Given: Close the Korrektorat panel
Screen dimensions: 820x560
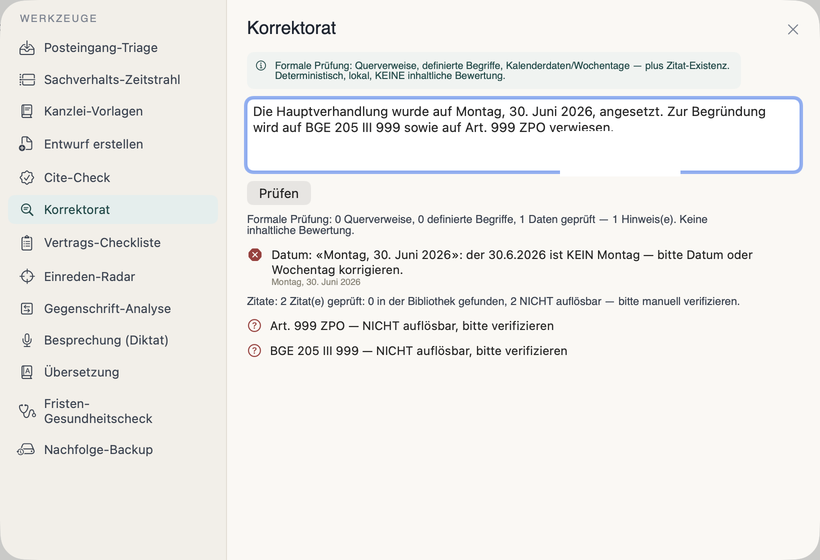Looking at the screenshot, I should (x=793, y=30).
